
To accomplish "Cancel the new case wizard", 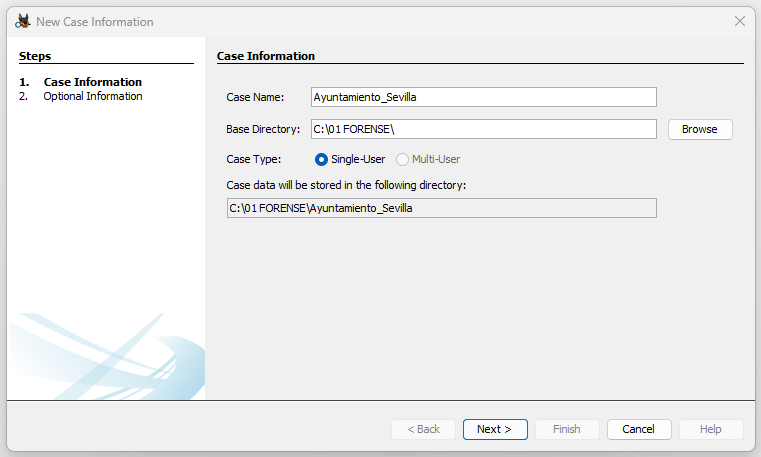I will pyautogui.click(x=639, y=429).
